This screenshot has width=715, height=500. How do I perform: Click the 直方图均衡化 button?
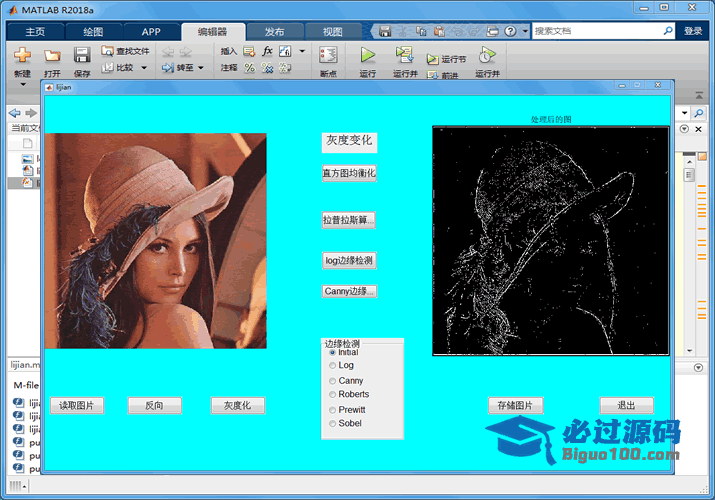[349, 173]
